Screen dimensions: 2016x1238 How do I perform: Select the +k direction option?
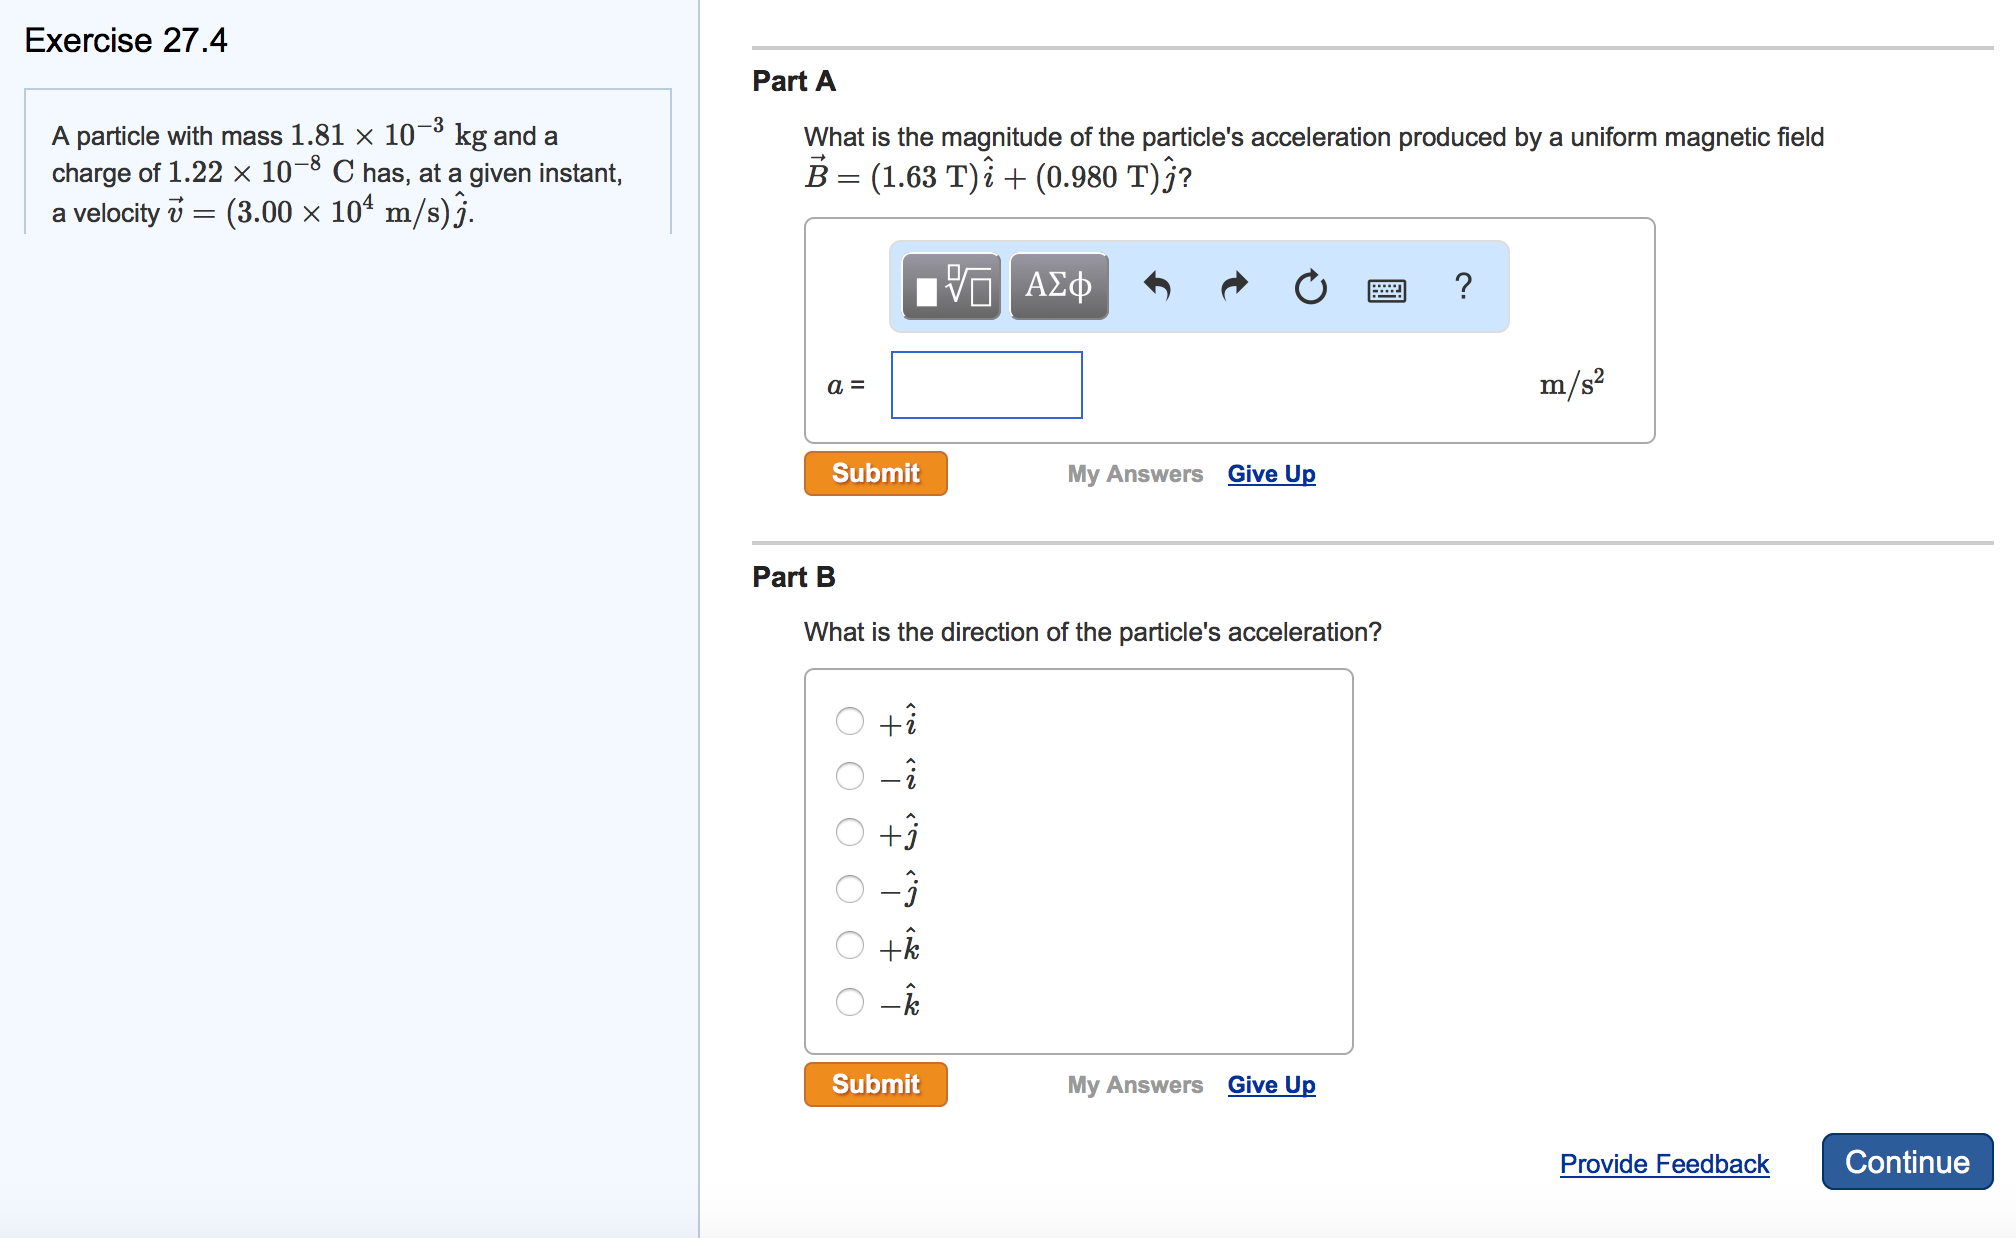pos(849,945)
